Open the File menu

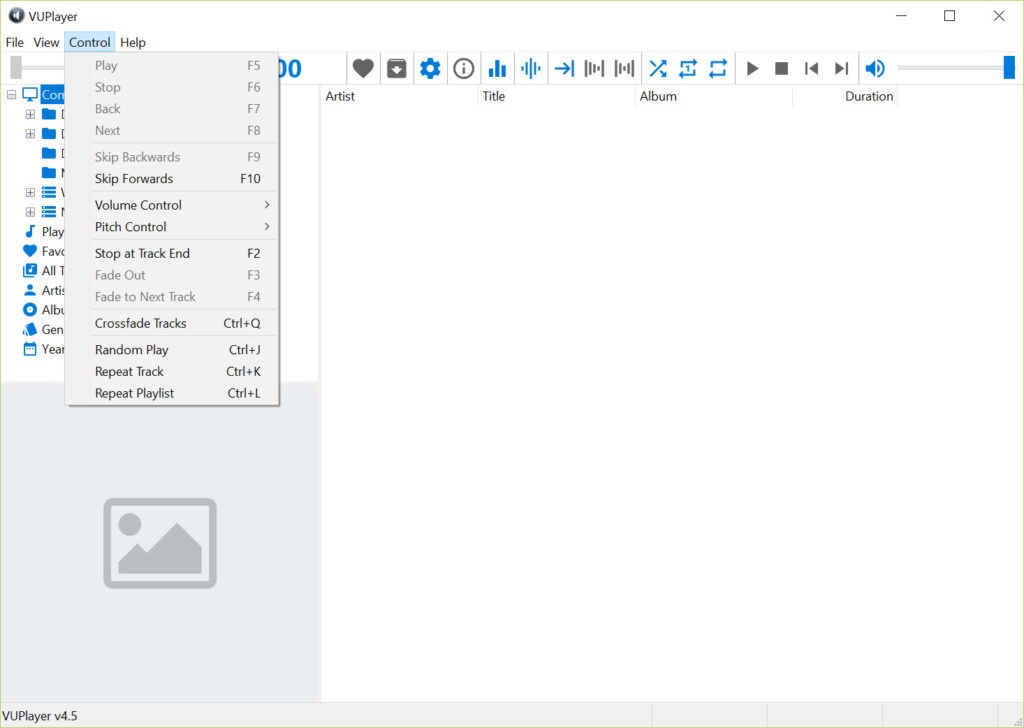pos(14,42)
